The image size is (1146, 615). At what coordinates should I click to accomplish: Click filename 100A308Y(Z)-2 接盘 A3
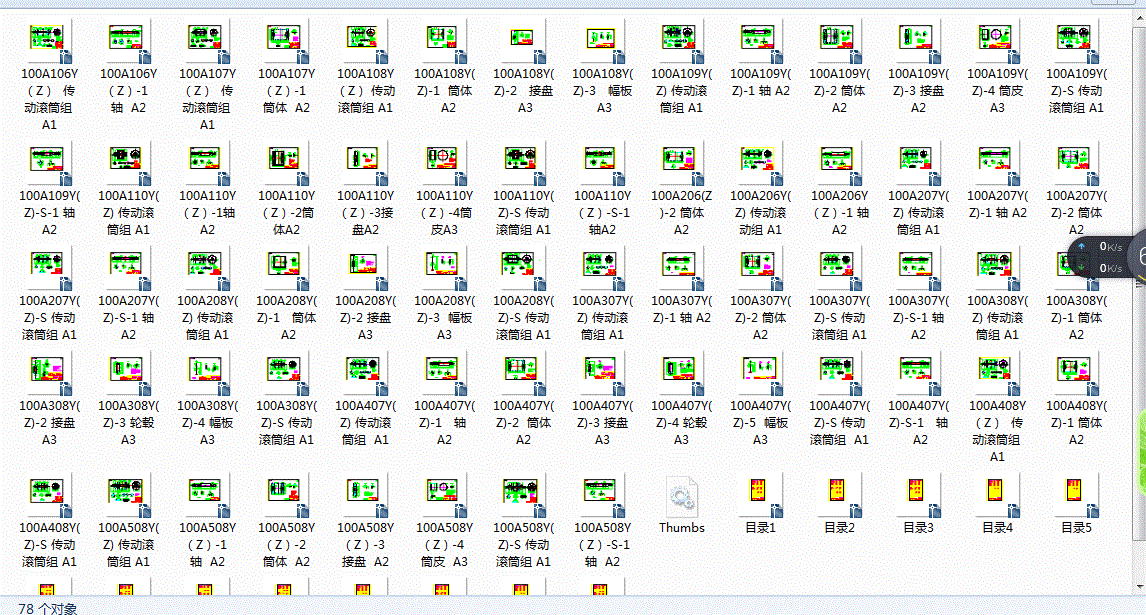(x=49, y=423)
